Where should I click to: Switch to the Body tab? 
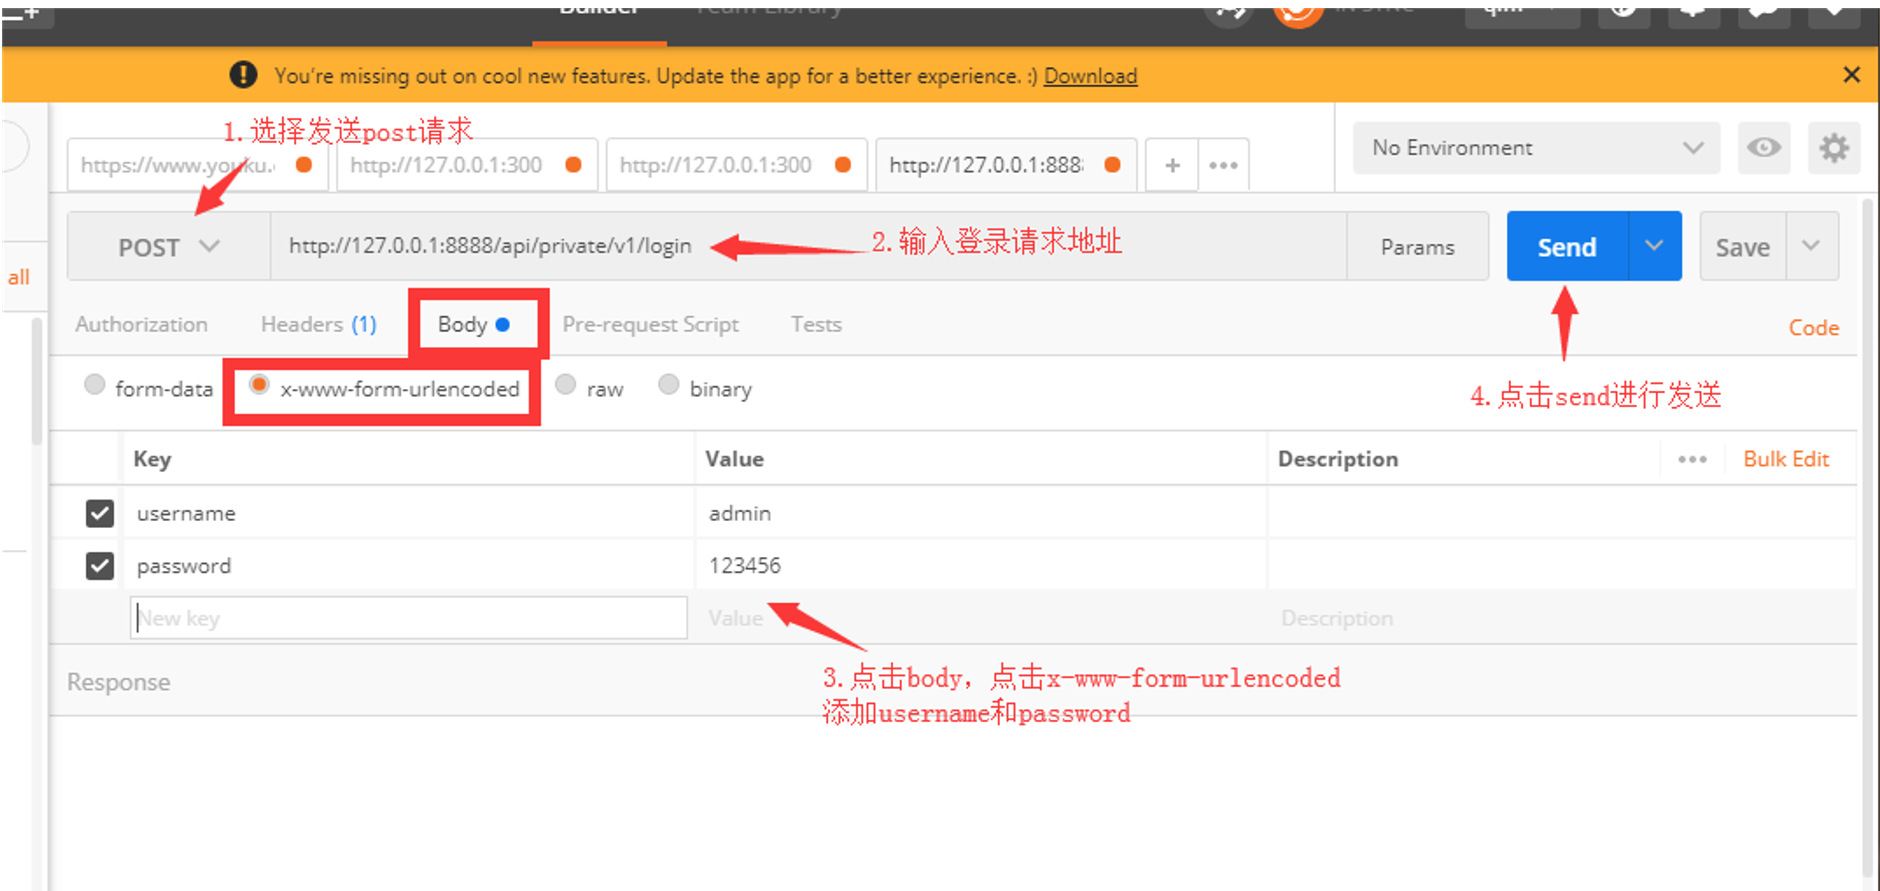point(474,324)
